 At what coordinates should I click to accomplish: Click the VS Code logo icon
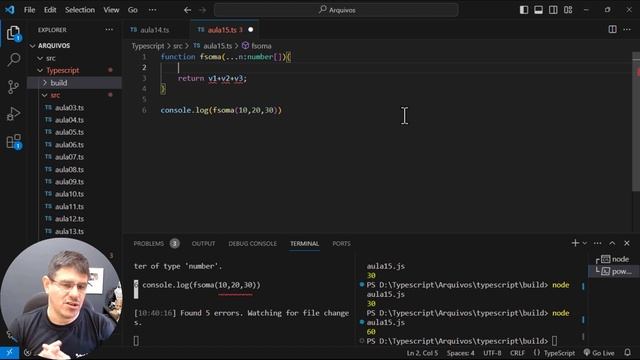[x=10, y=9]
